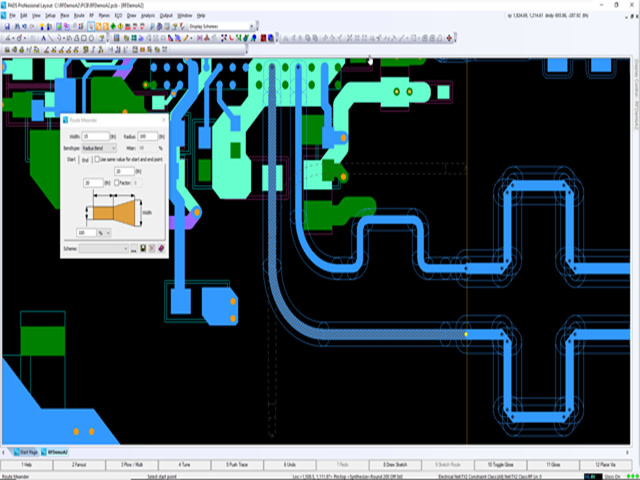
Task: Open the percent unit dropdown
Action: [x=105, y=231]
